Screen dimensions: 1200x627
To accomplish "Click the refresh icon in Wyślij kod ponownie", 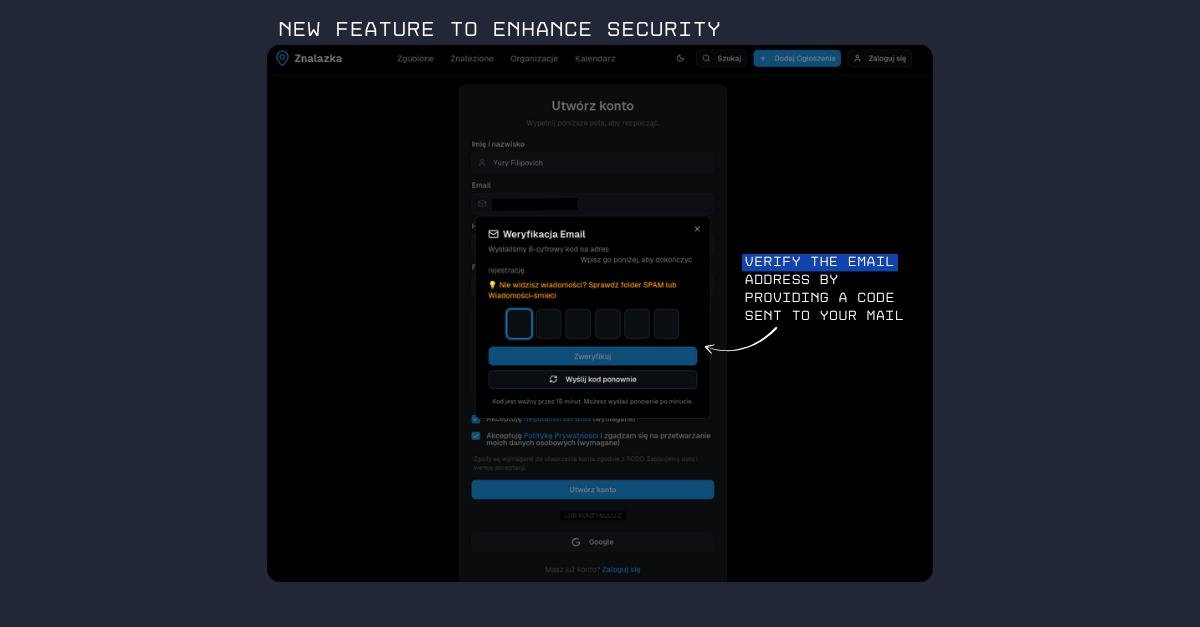I will pos(554,379).
